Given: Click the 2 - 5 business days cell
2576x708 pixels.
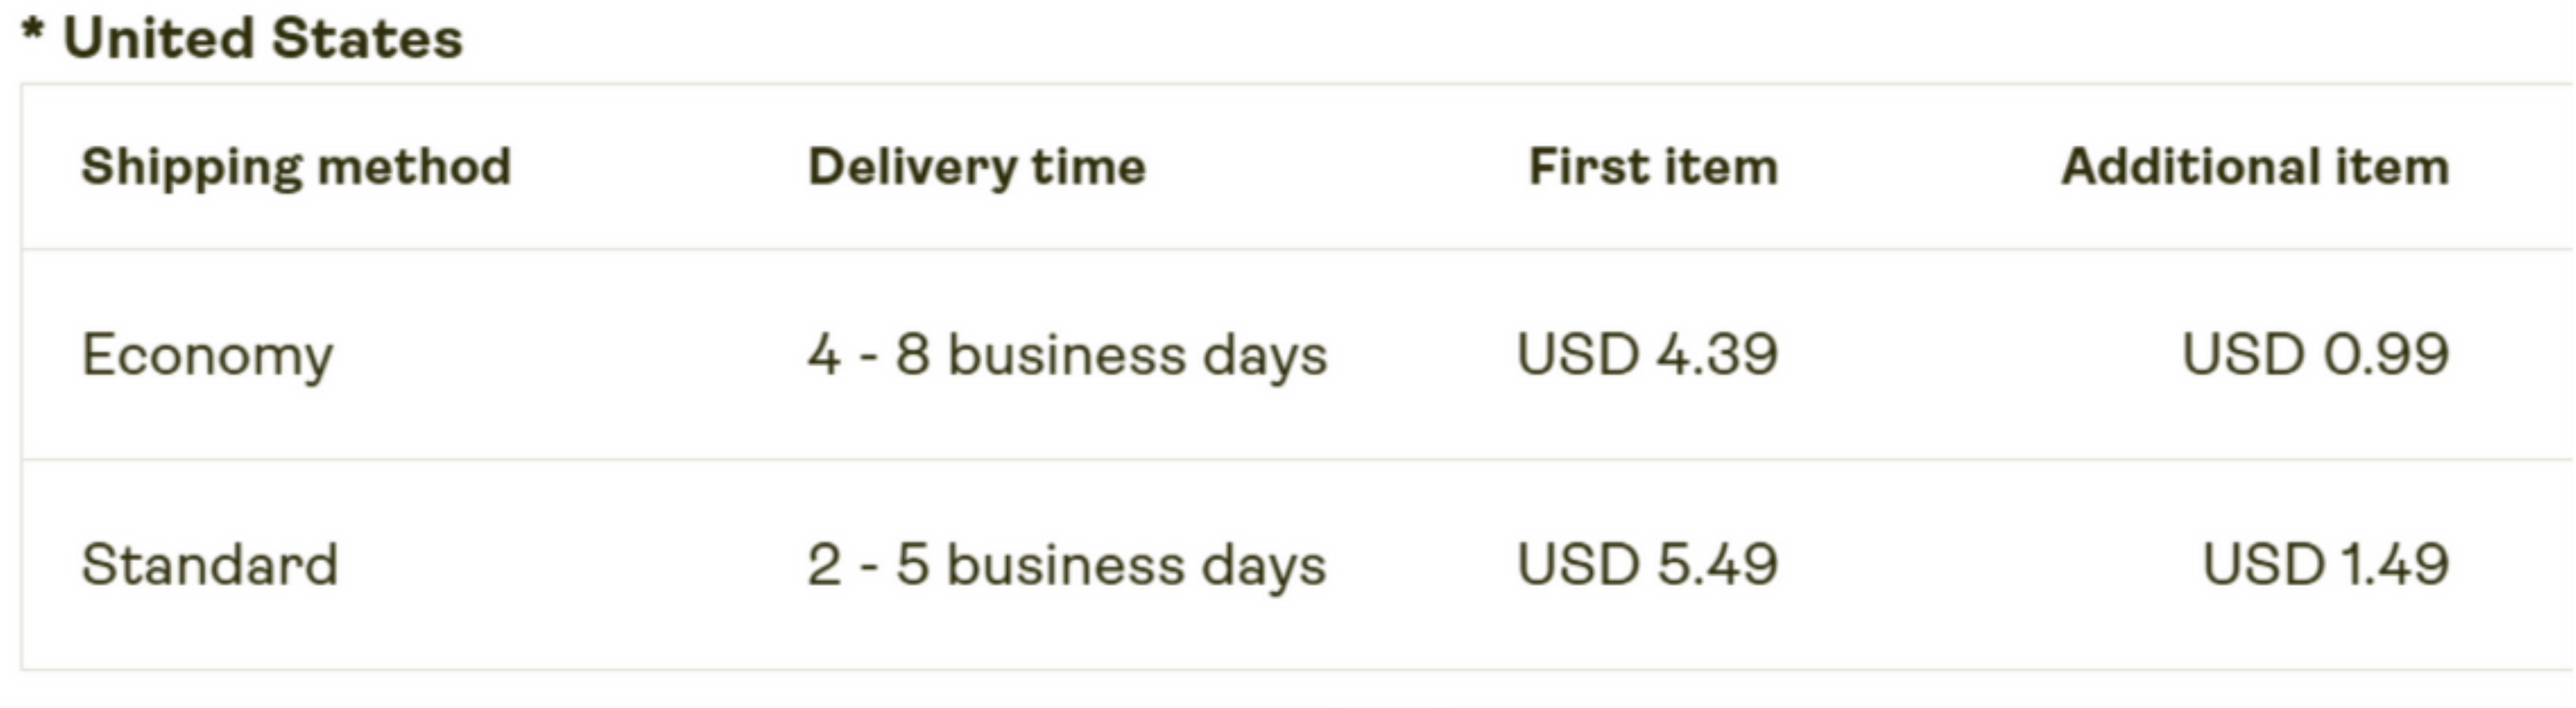Looking at the screenshot, I should click(1067, 566).
